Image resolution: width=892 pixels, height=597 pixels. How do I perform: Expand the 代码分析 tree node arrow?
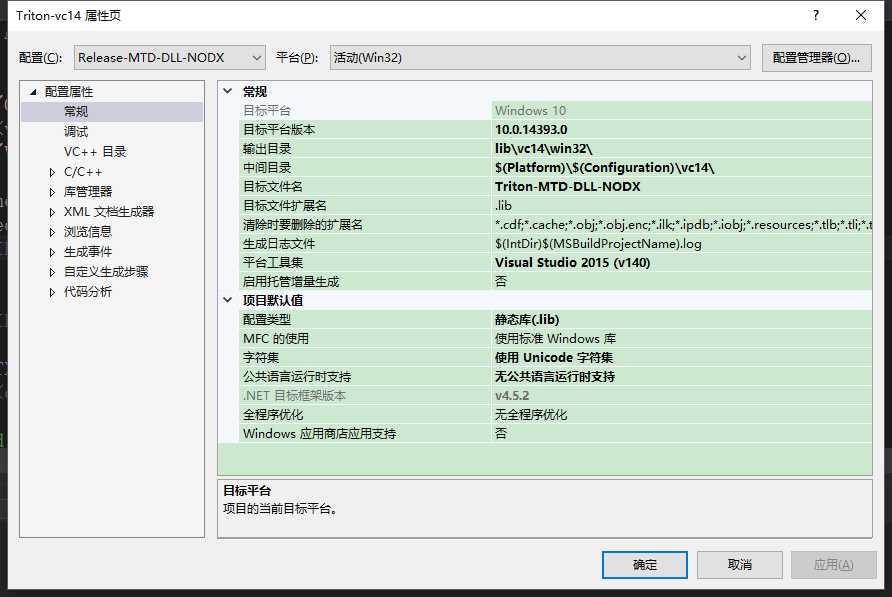52,292
